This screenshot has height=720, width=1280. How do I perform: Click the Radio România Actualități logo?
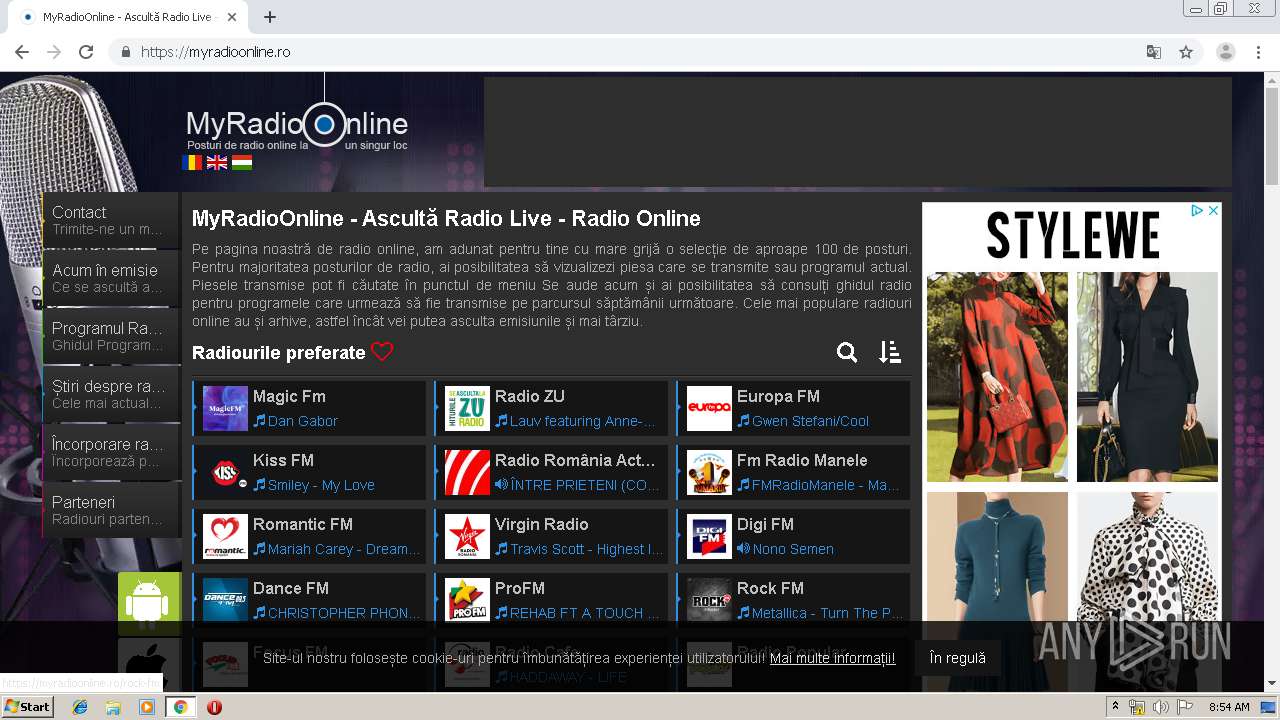(467, 473)
